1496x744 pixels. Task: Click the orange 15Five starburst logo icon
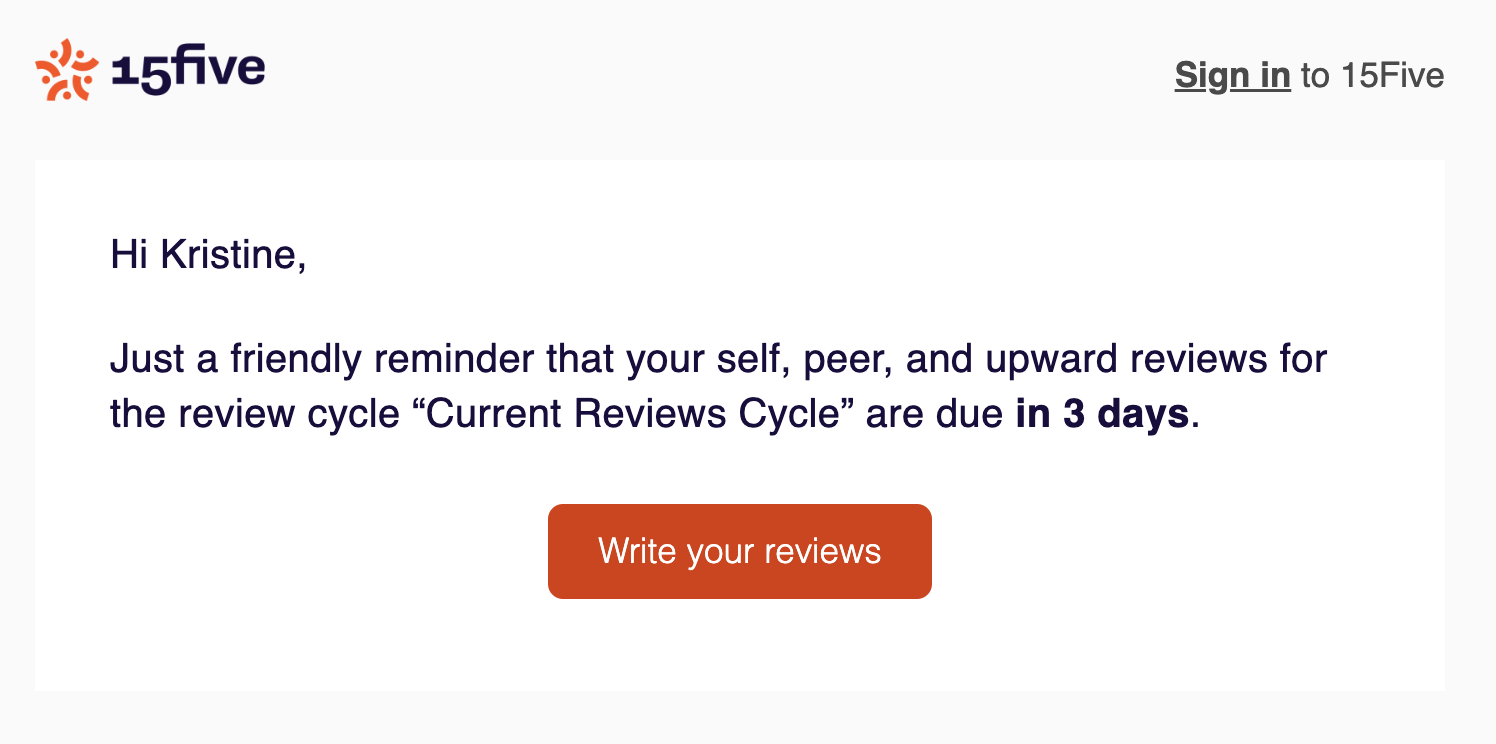coord(66,70)
